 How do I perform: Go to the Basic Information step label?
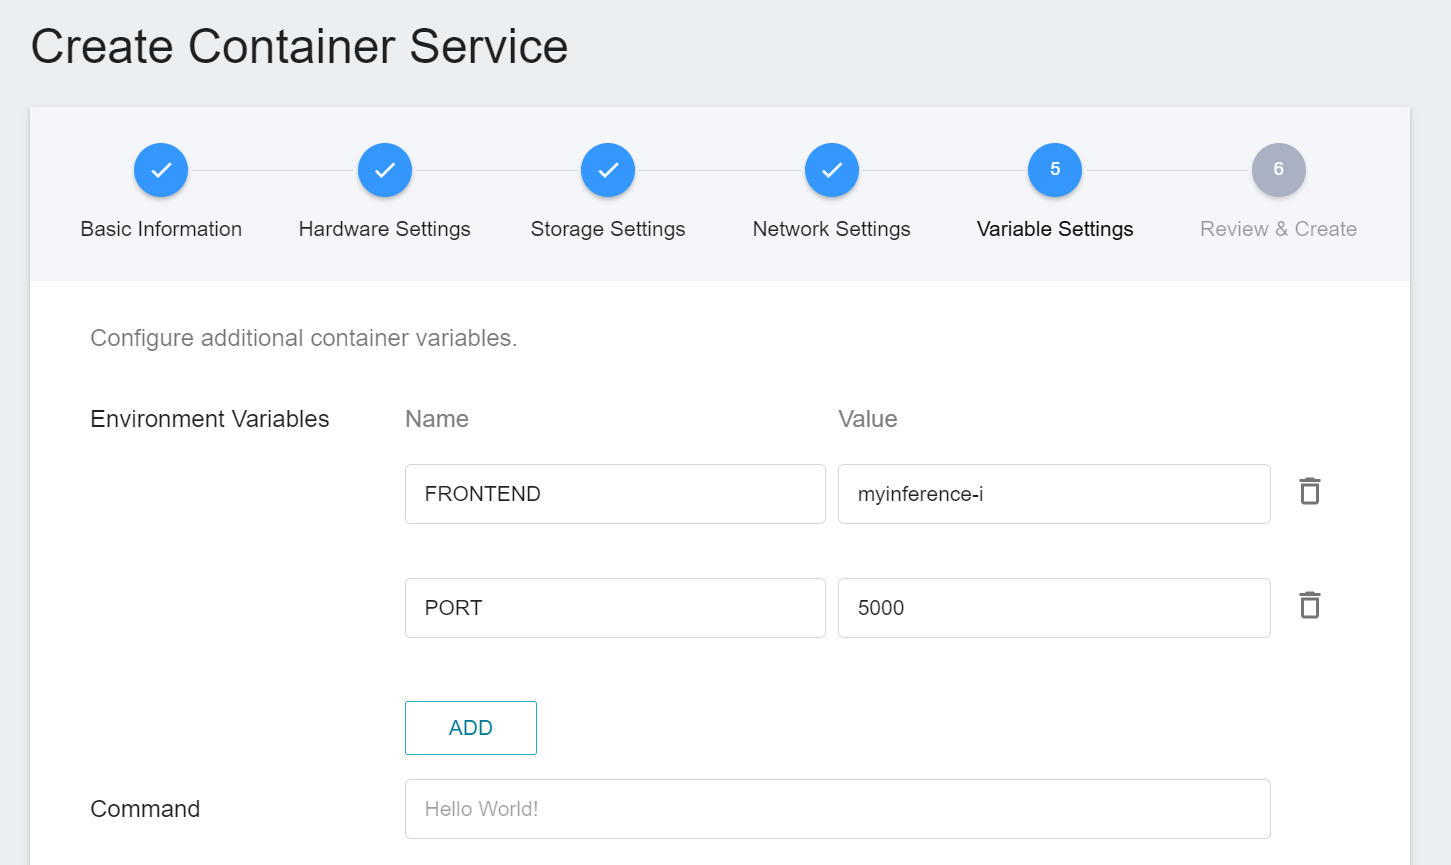[x=161, y=229]
